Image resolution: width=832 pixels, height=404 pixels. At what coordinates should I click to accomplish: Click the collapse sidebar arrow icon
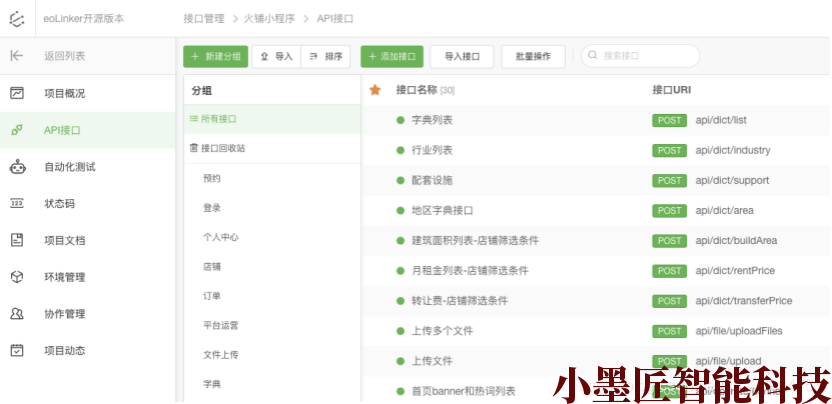(x=16, y=56)
